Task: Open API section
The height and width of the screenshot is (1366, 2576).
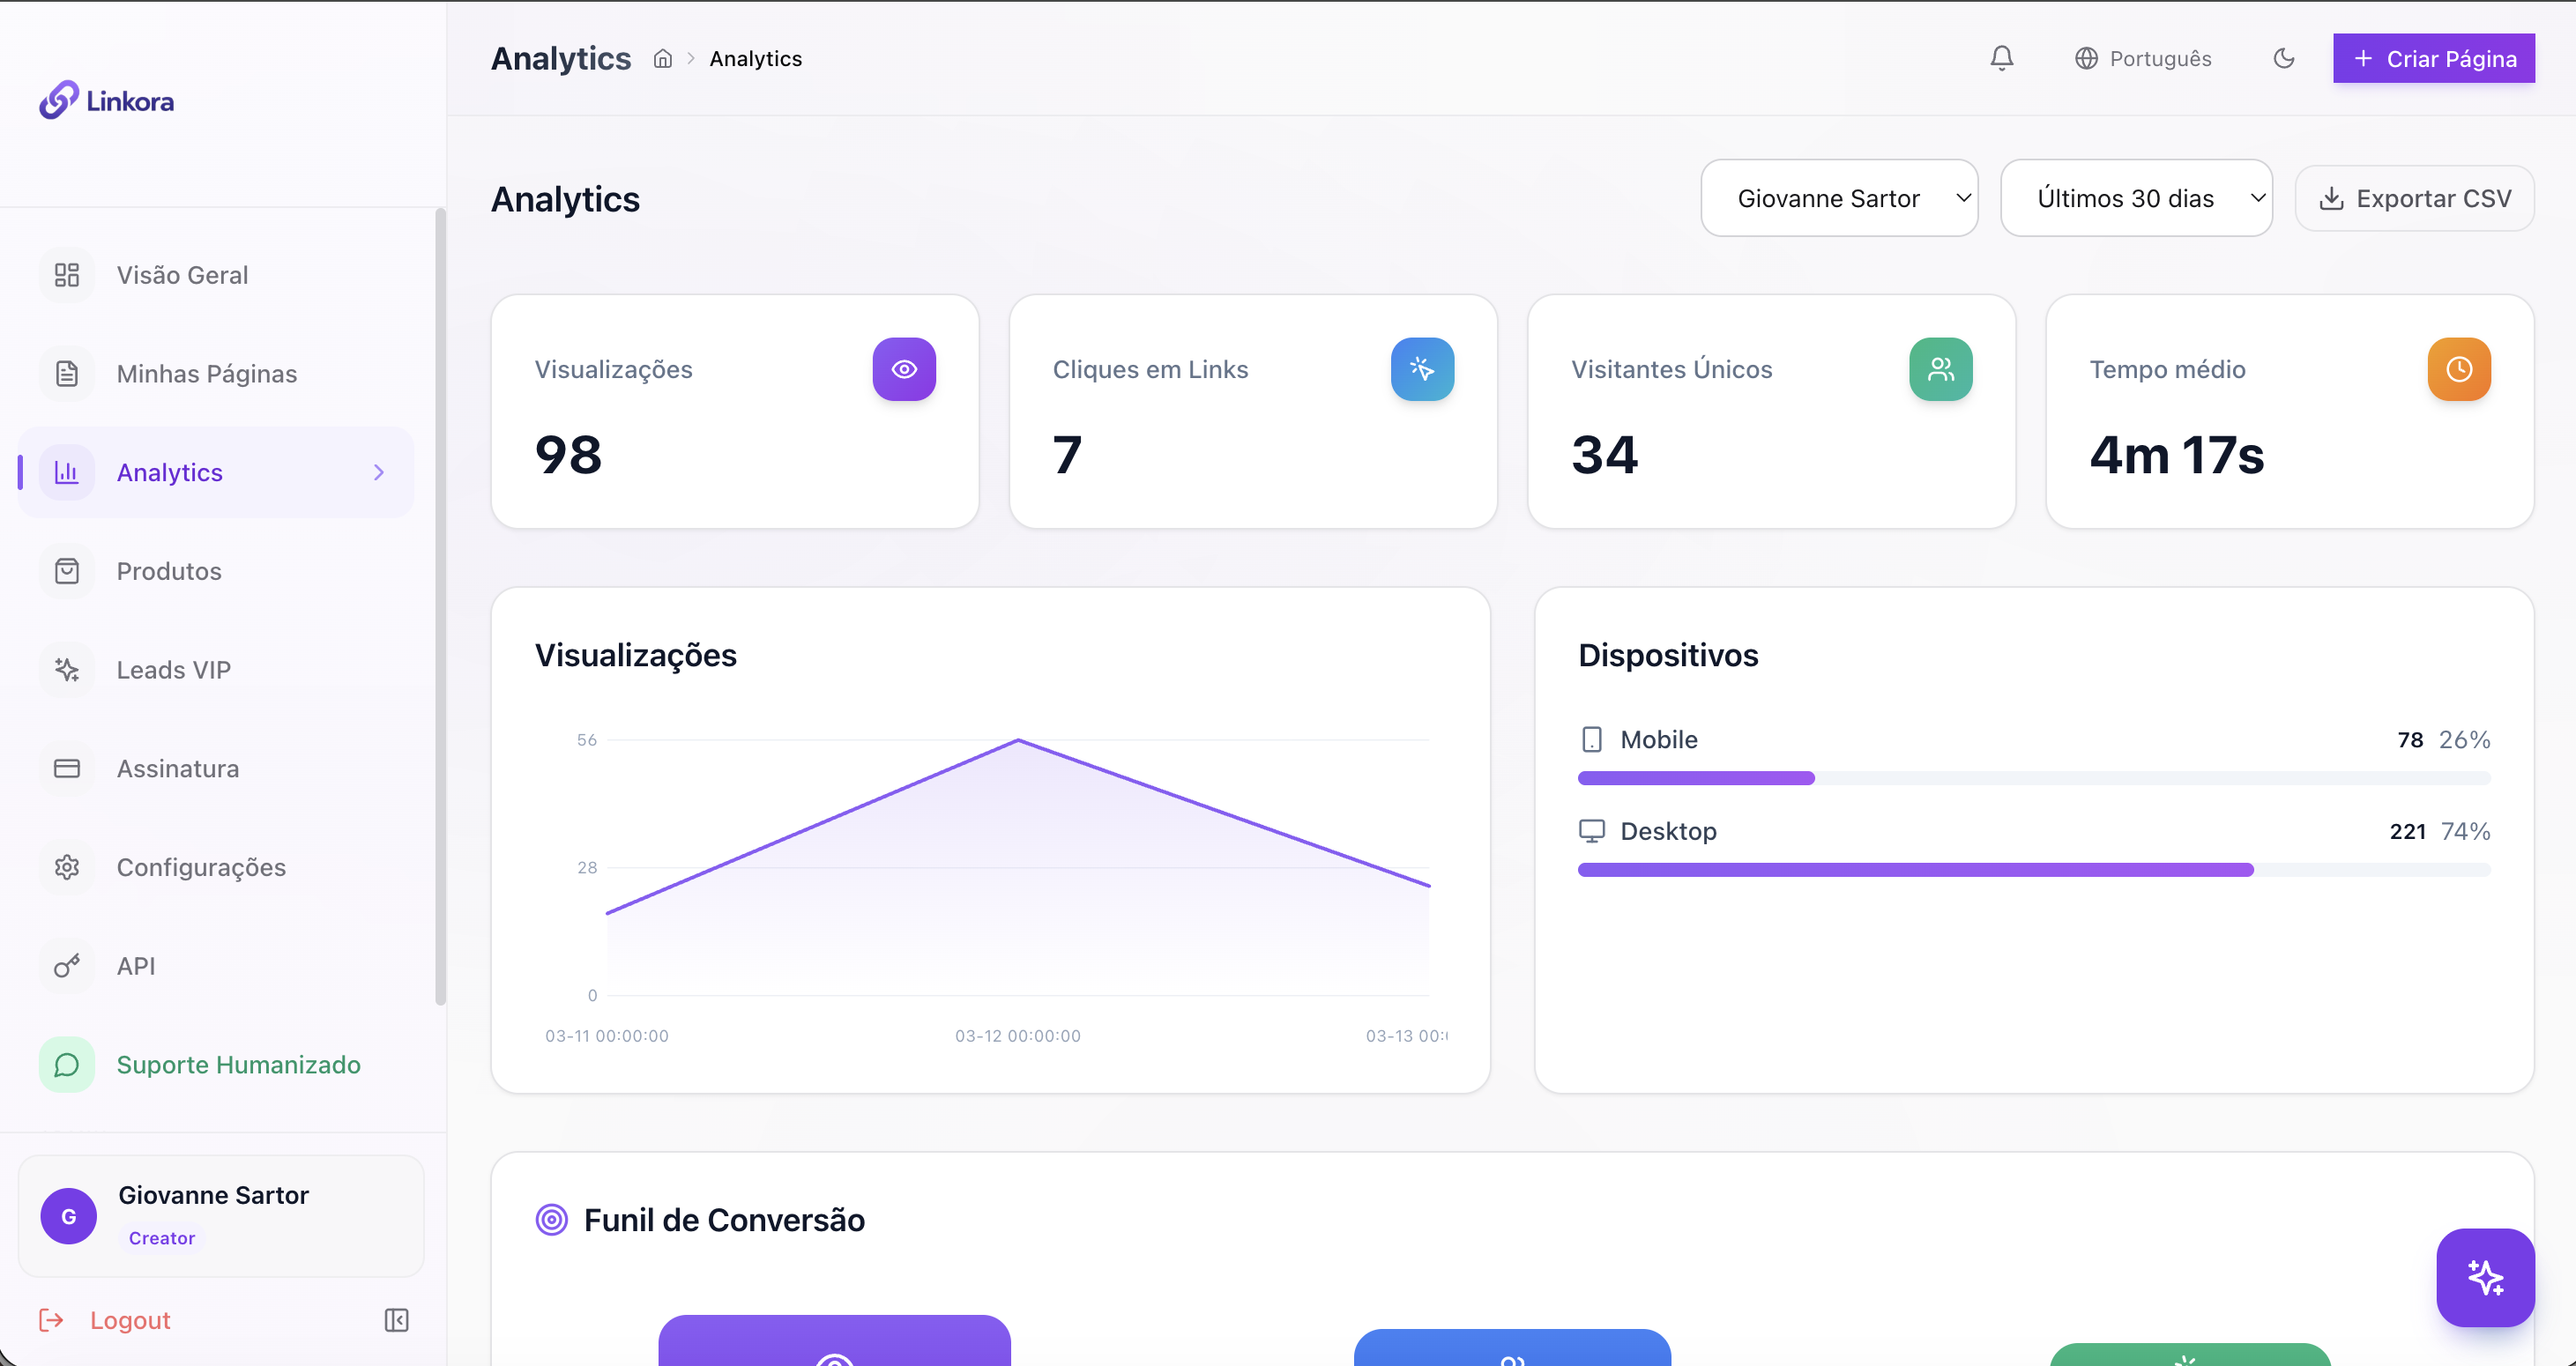Action: pos(216,966)
